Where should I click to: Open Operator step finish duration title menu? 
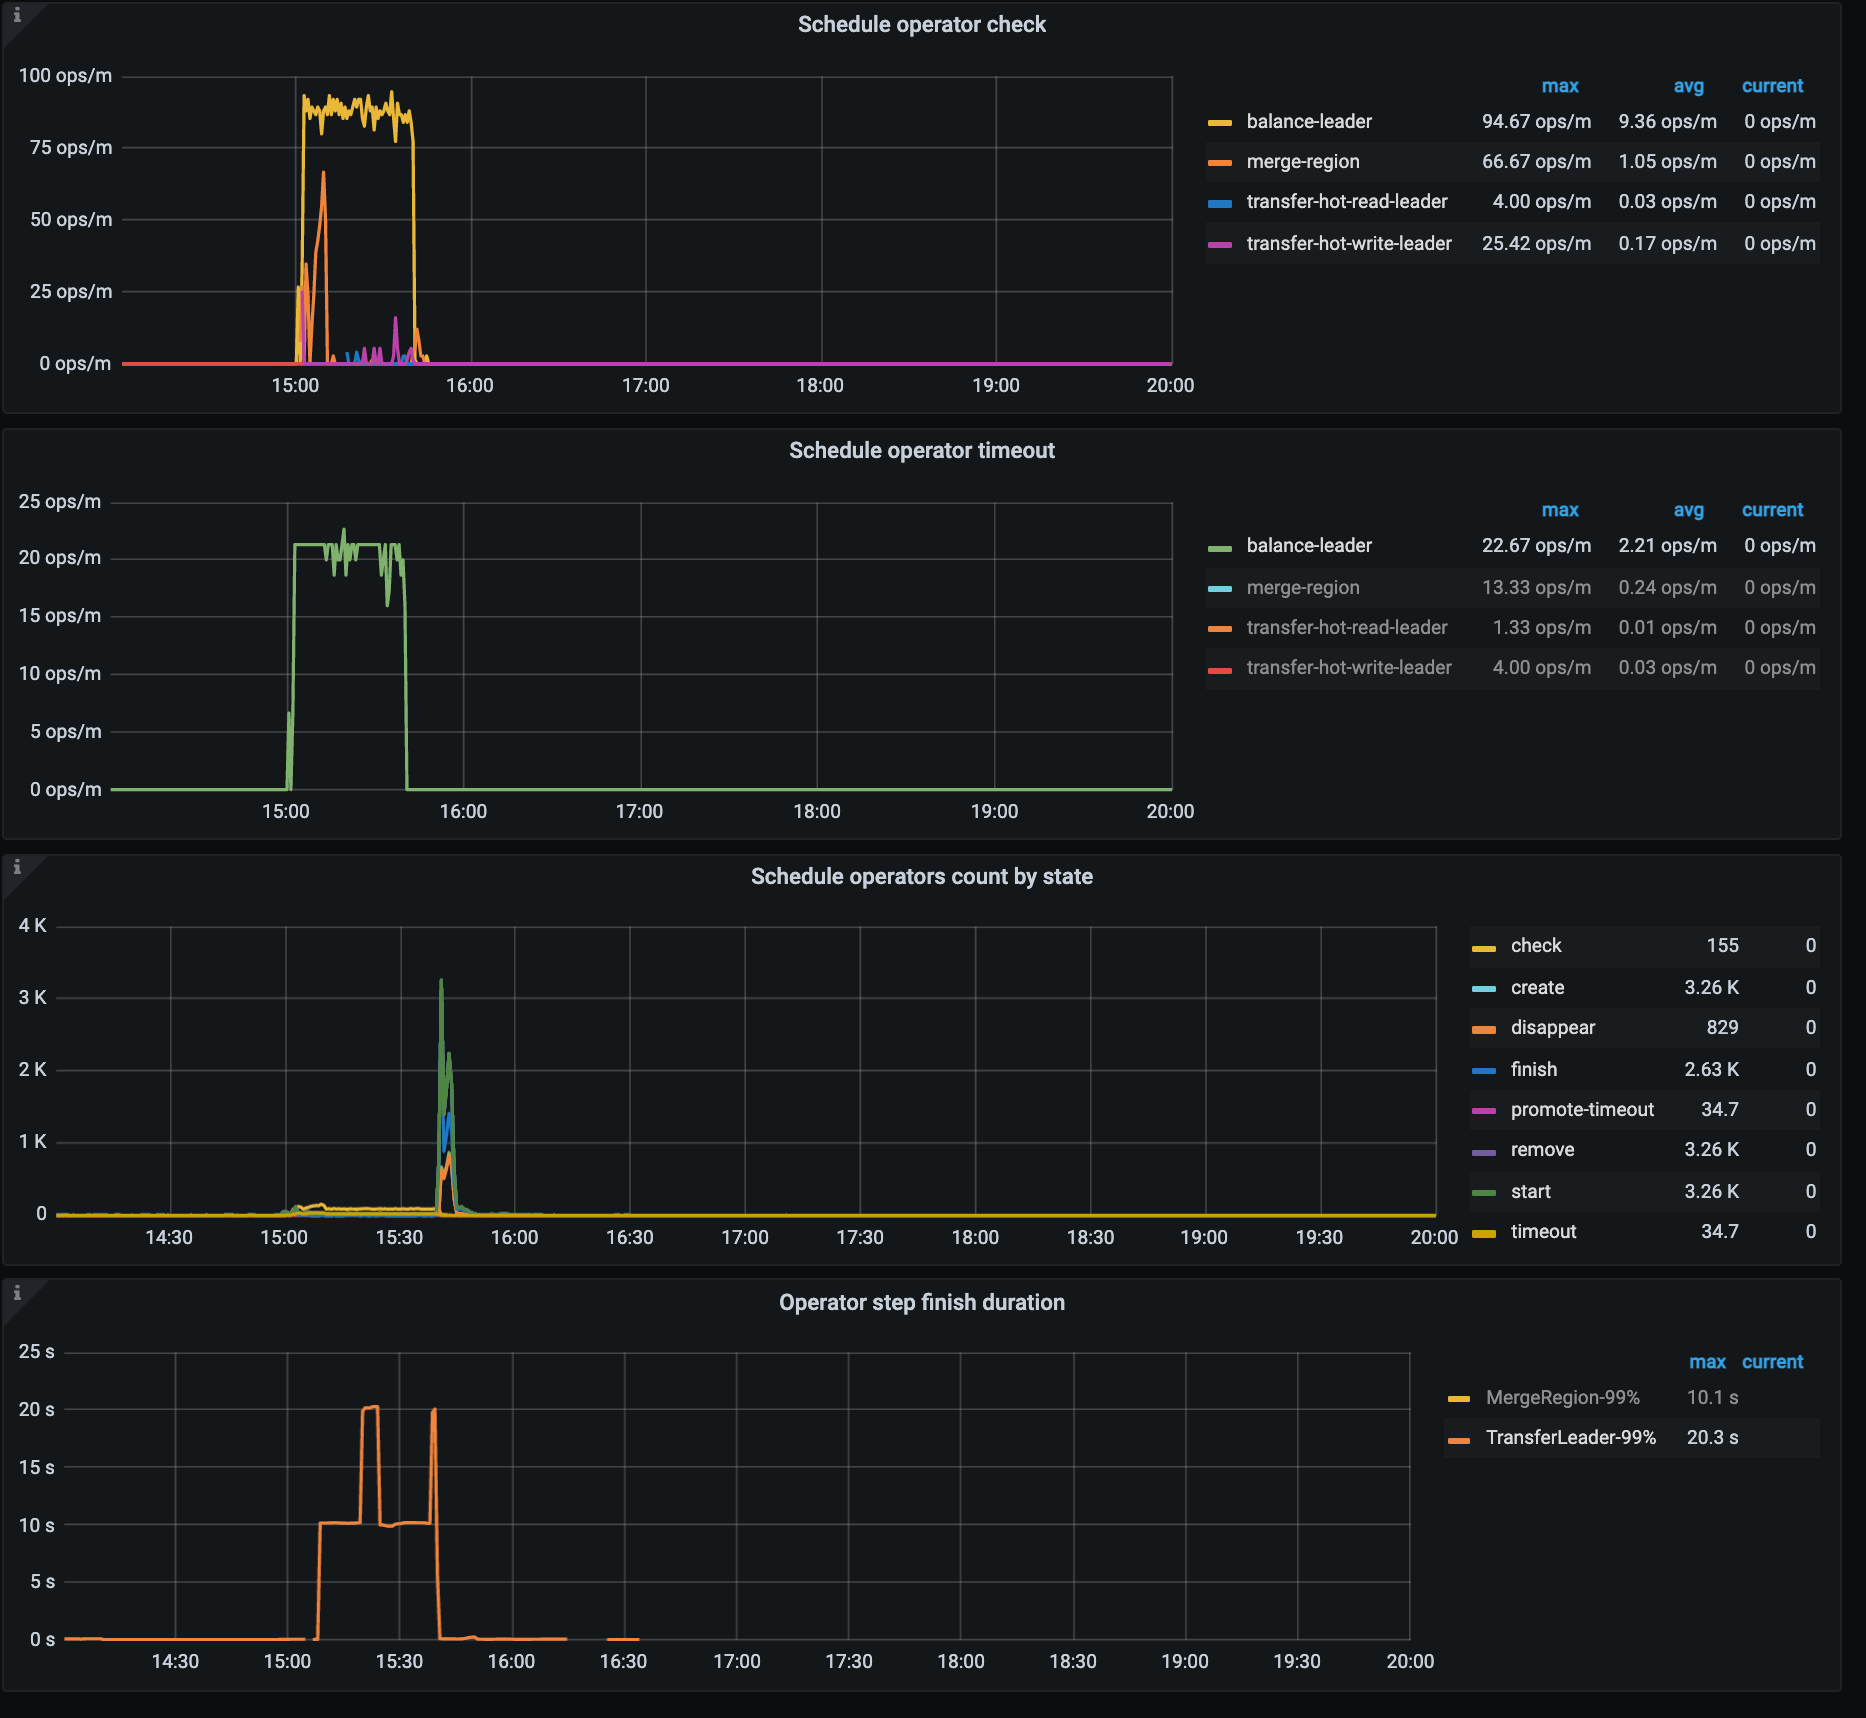pyautogui.click(x=921, y=1303)
